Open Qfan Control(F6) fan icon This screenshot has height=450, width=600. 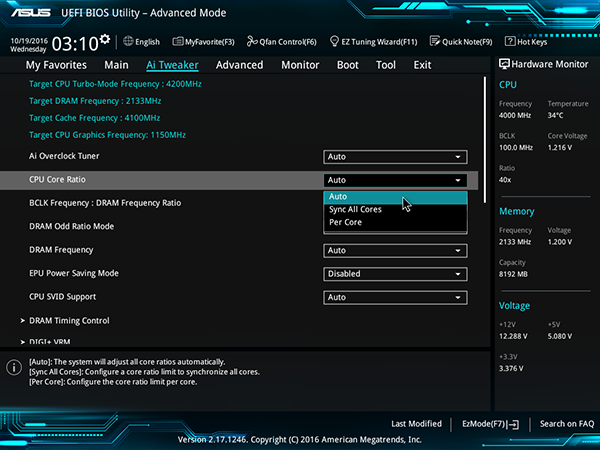[252, 42]
